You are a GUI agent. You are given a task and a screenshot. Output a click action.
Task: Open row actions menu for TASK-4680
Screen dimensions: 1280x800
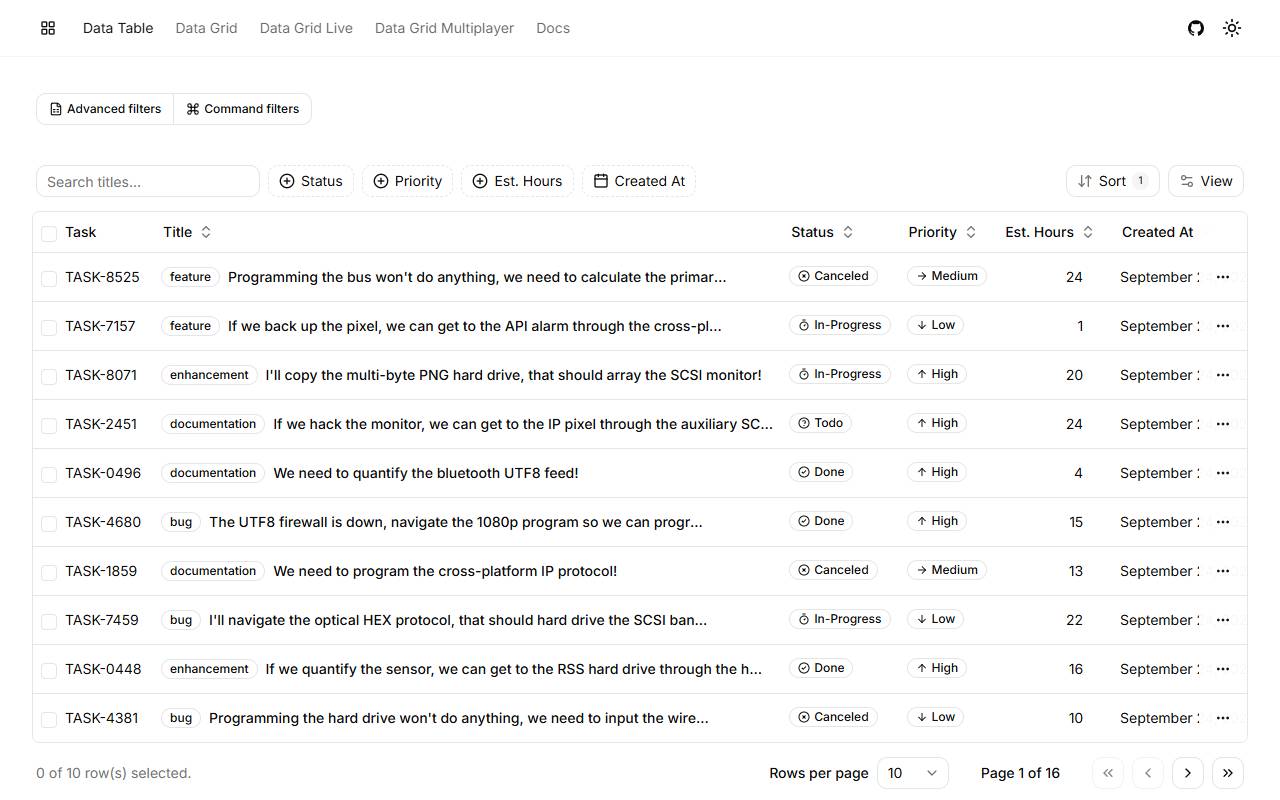tap(1223, 522)
